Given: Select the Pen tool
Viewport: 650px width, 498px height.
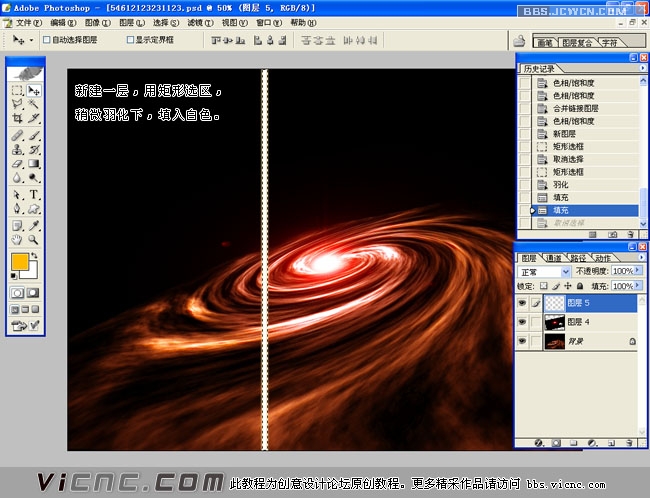Looking at the screenshot, I should tap(17, 209).
